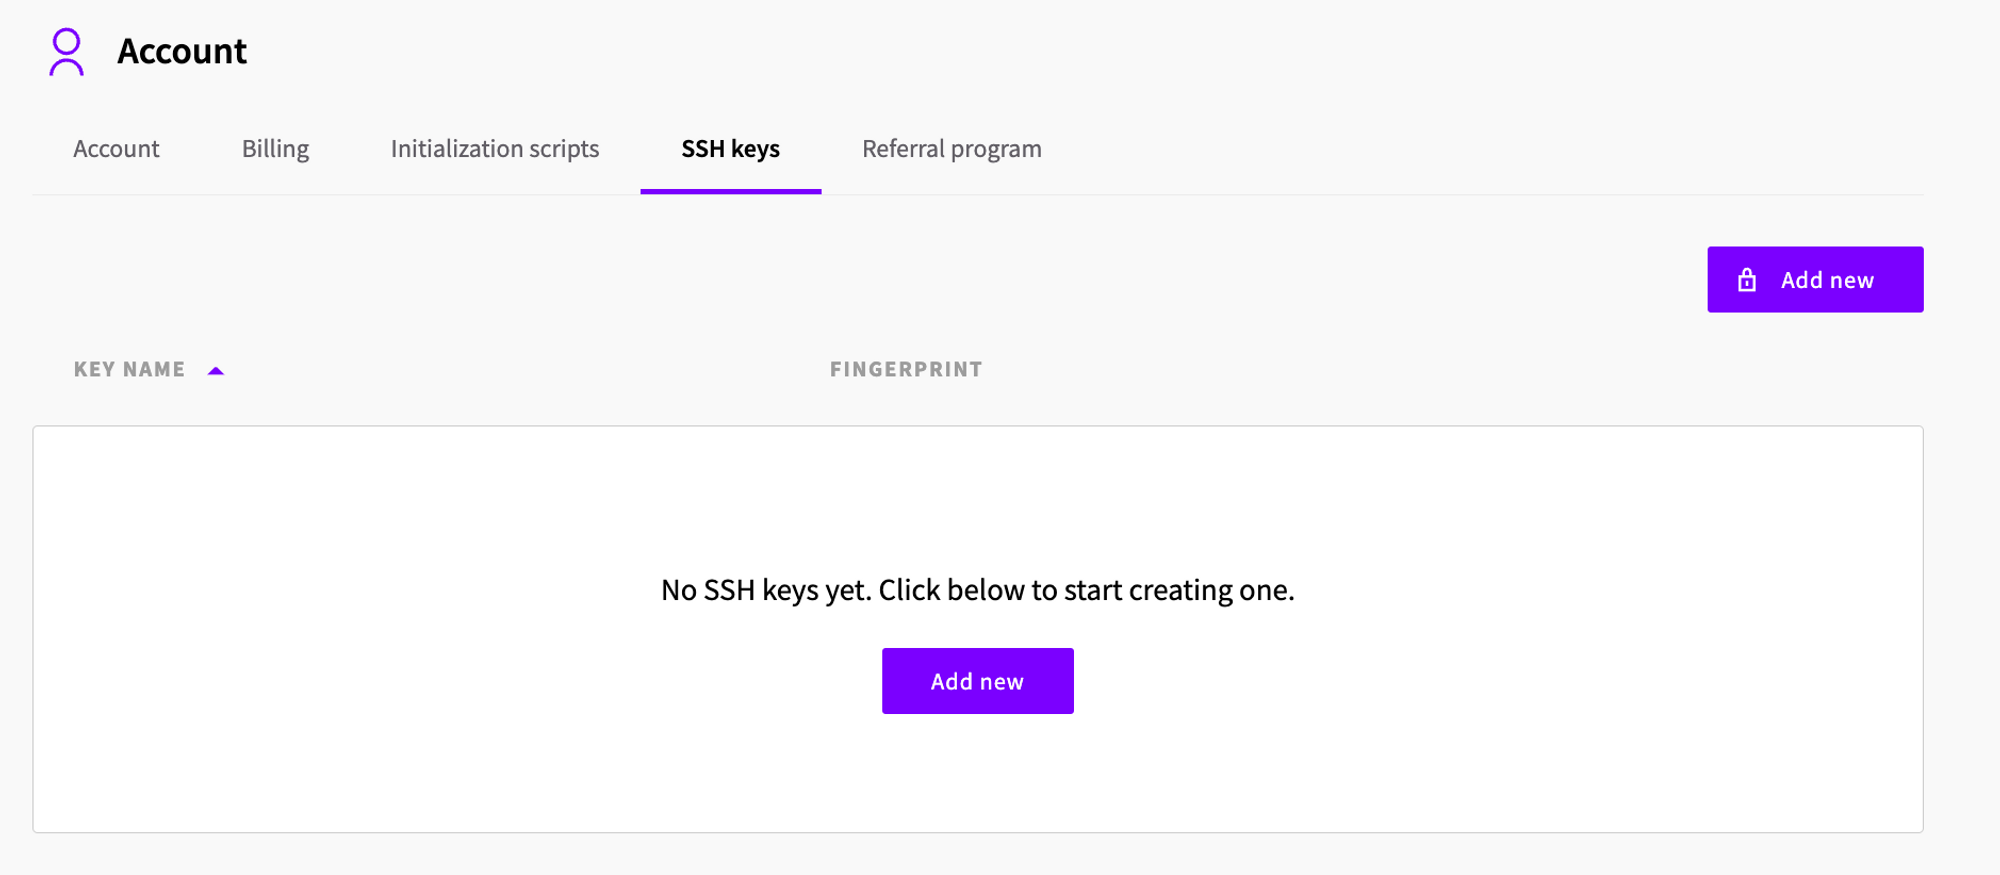The image size is (2000, 875).
Task: Click "Click below to start creating one" text
Action: (x=1086, y=590)
